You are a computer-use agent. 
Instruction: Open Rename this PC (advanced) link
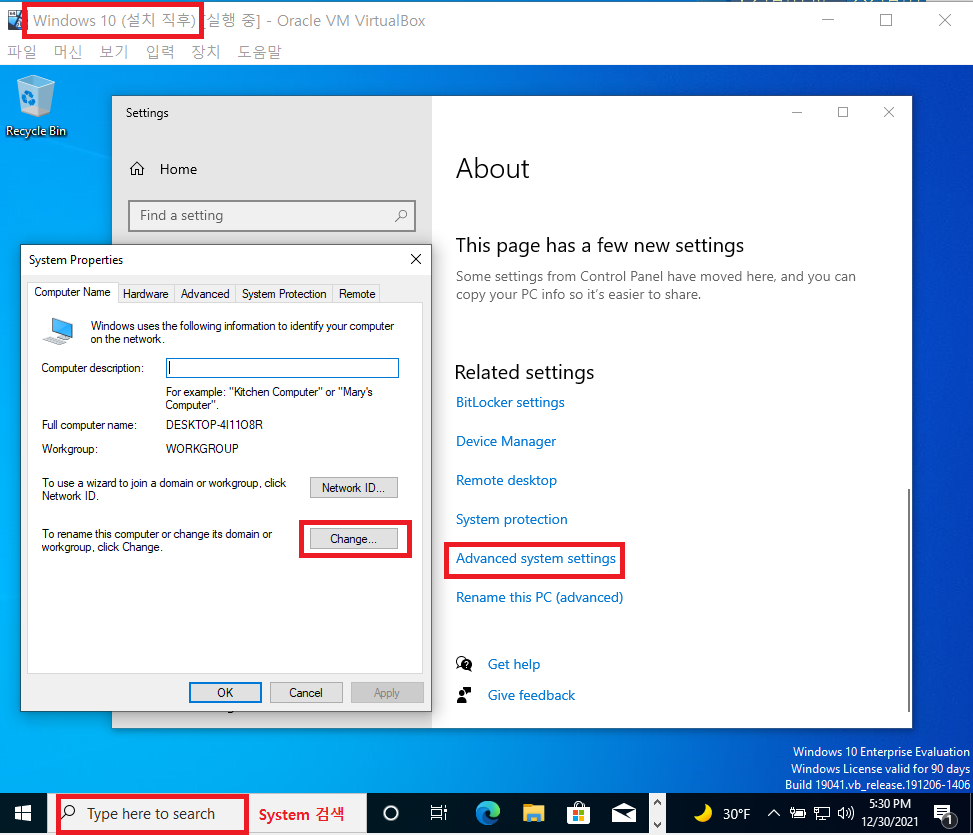pyautogui.click(x=539, y=597)
